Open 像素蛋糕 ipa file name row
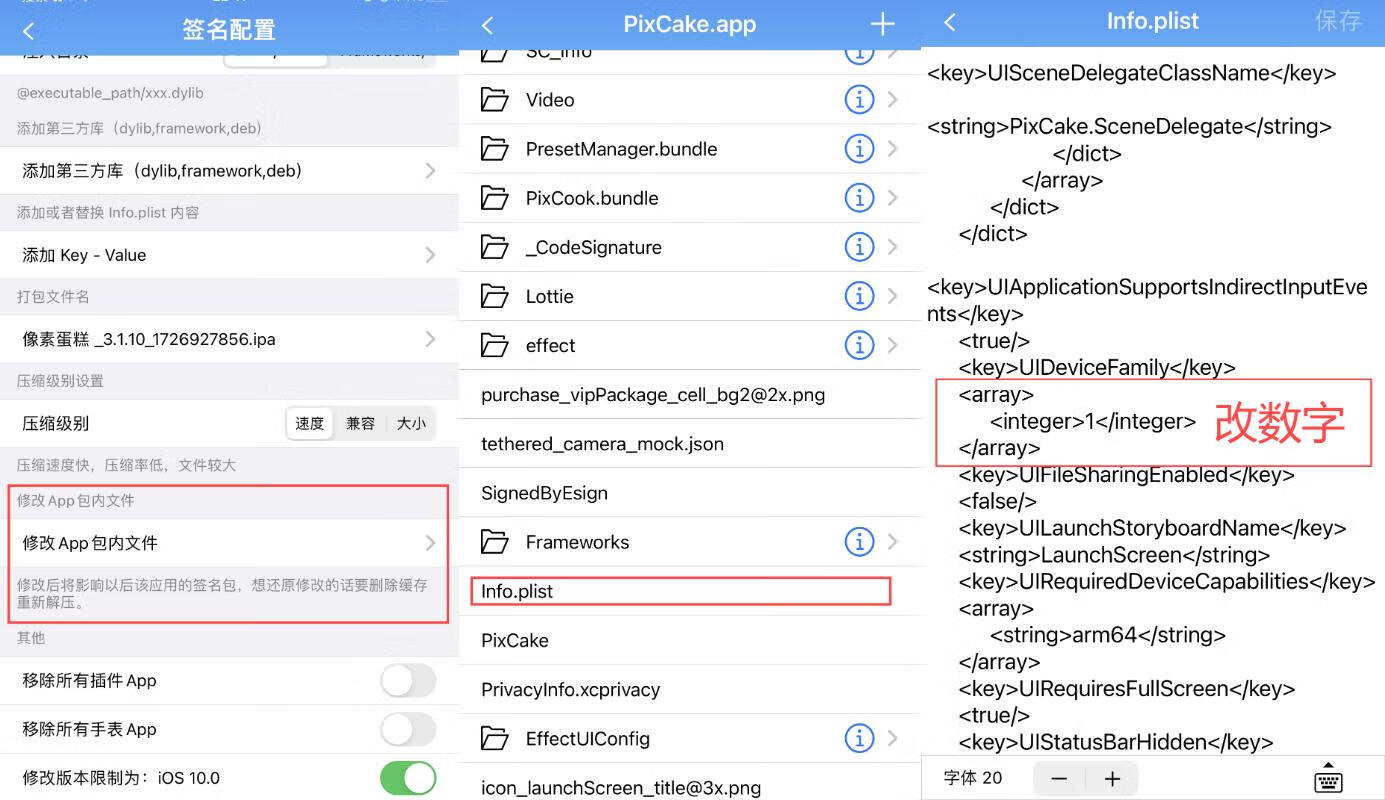The width and height of the screenshot is (1385, 800). point(229,339)
